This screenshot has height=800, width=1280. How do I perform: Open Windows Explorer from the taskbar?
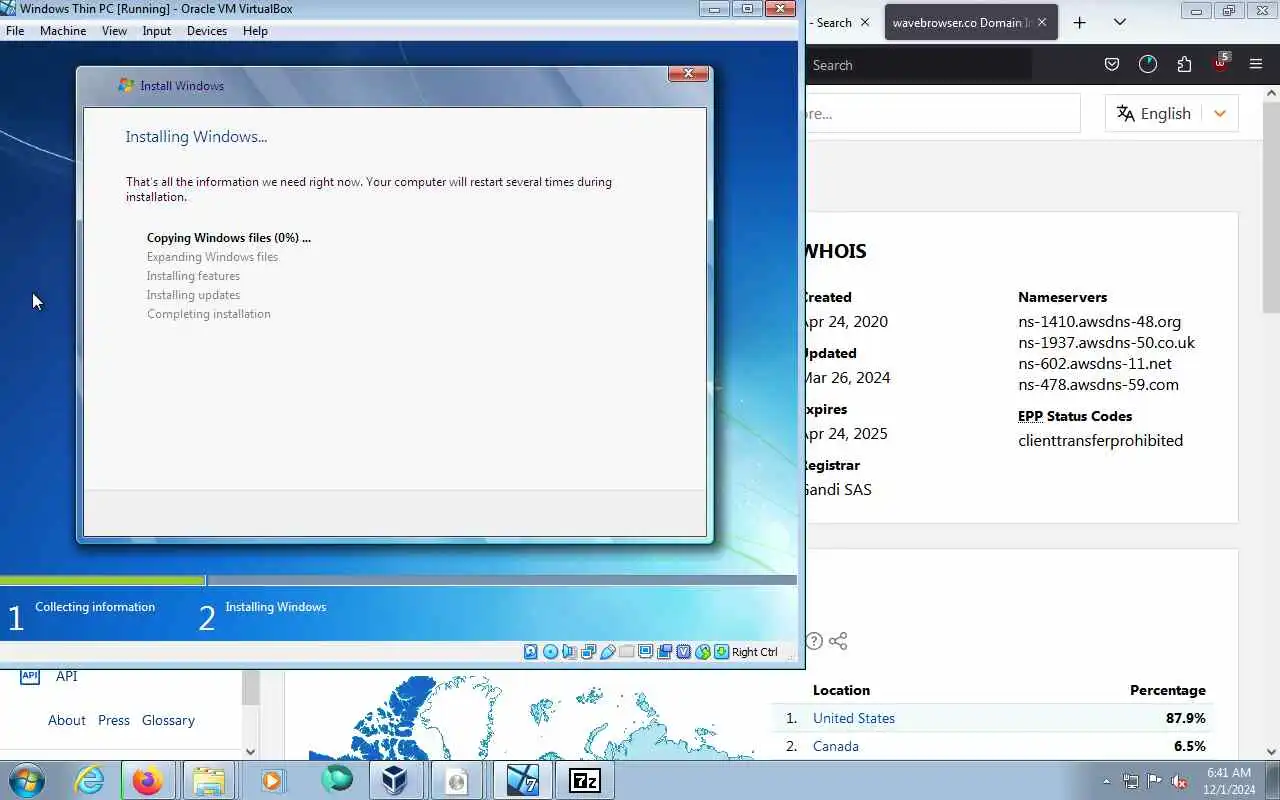pyautogui.click(x=209, y=780)
